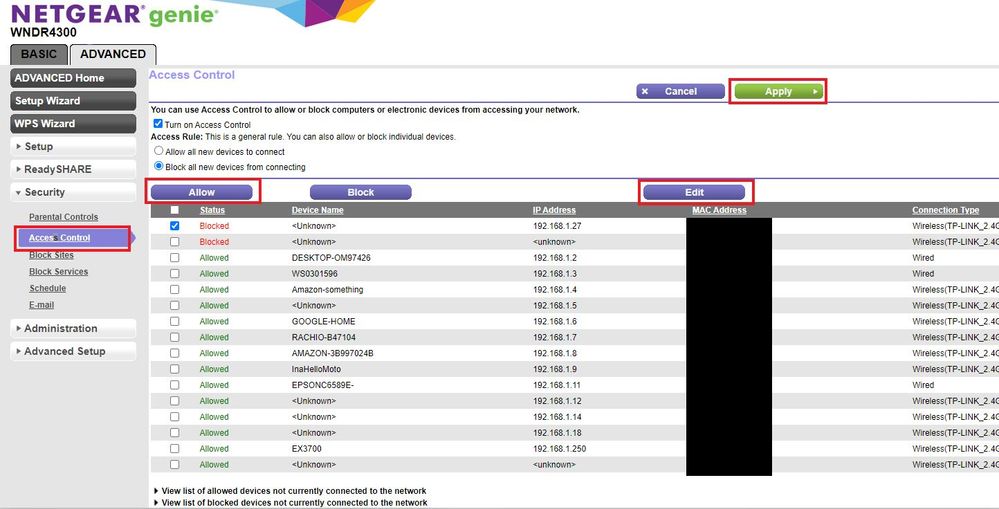Select Block all new devices from connecting
Image resolution: width=999 pixels, height=509 pixels.
click(x=158, y=167)
